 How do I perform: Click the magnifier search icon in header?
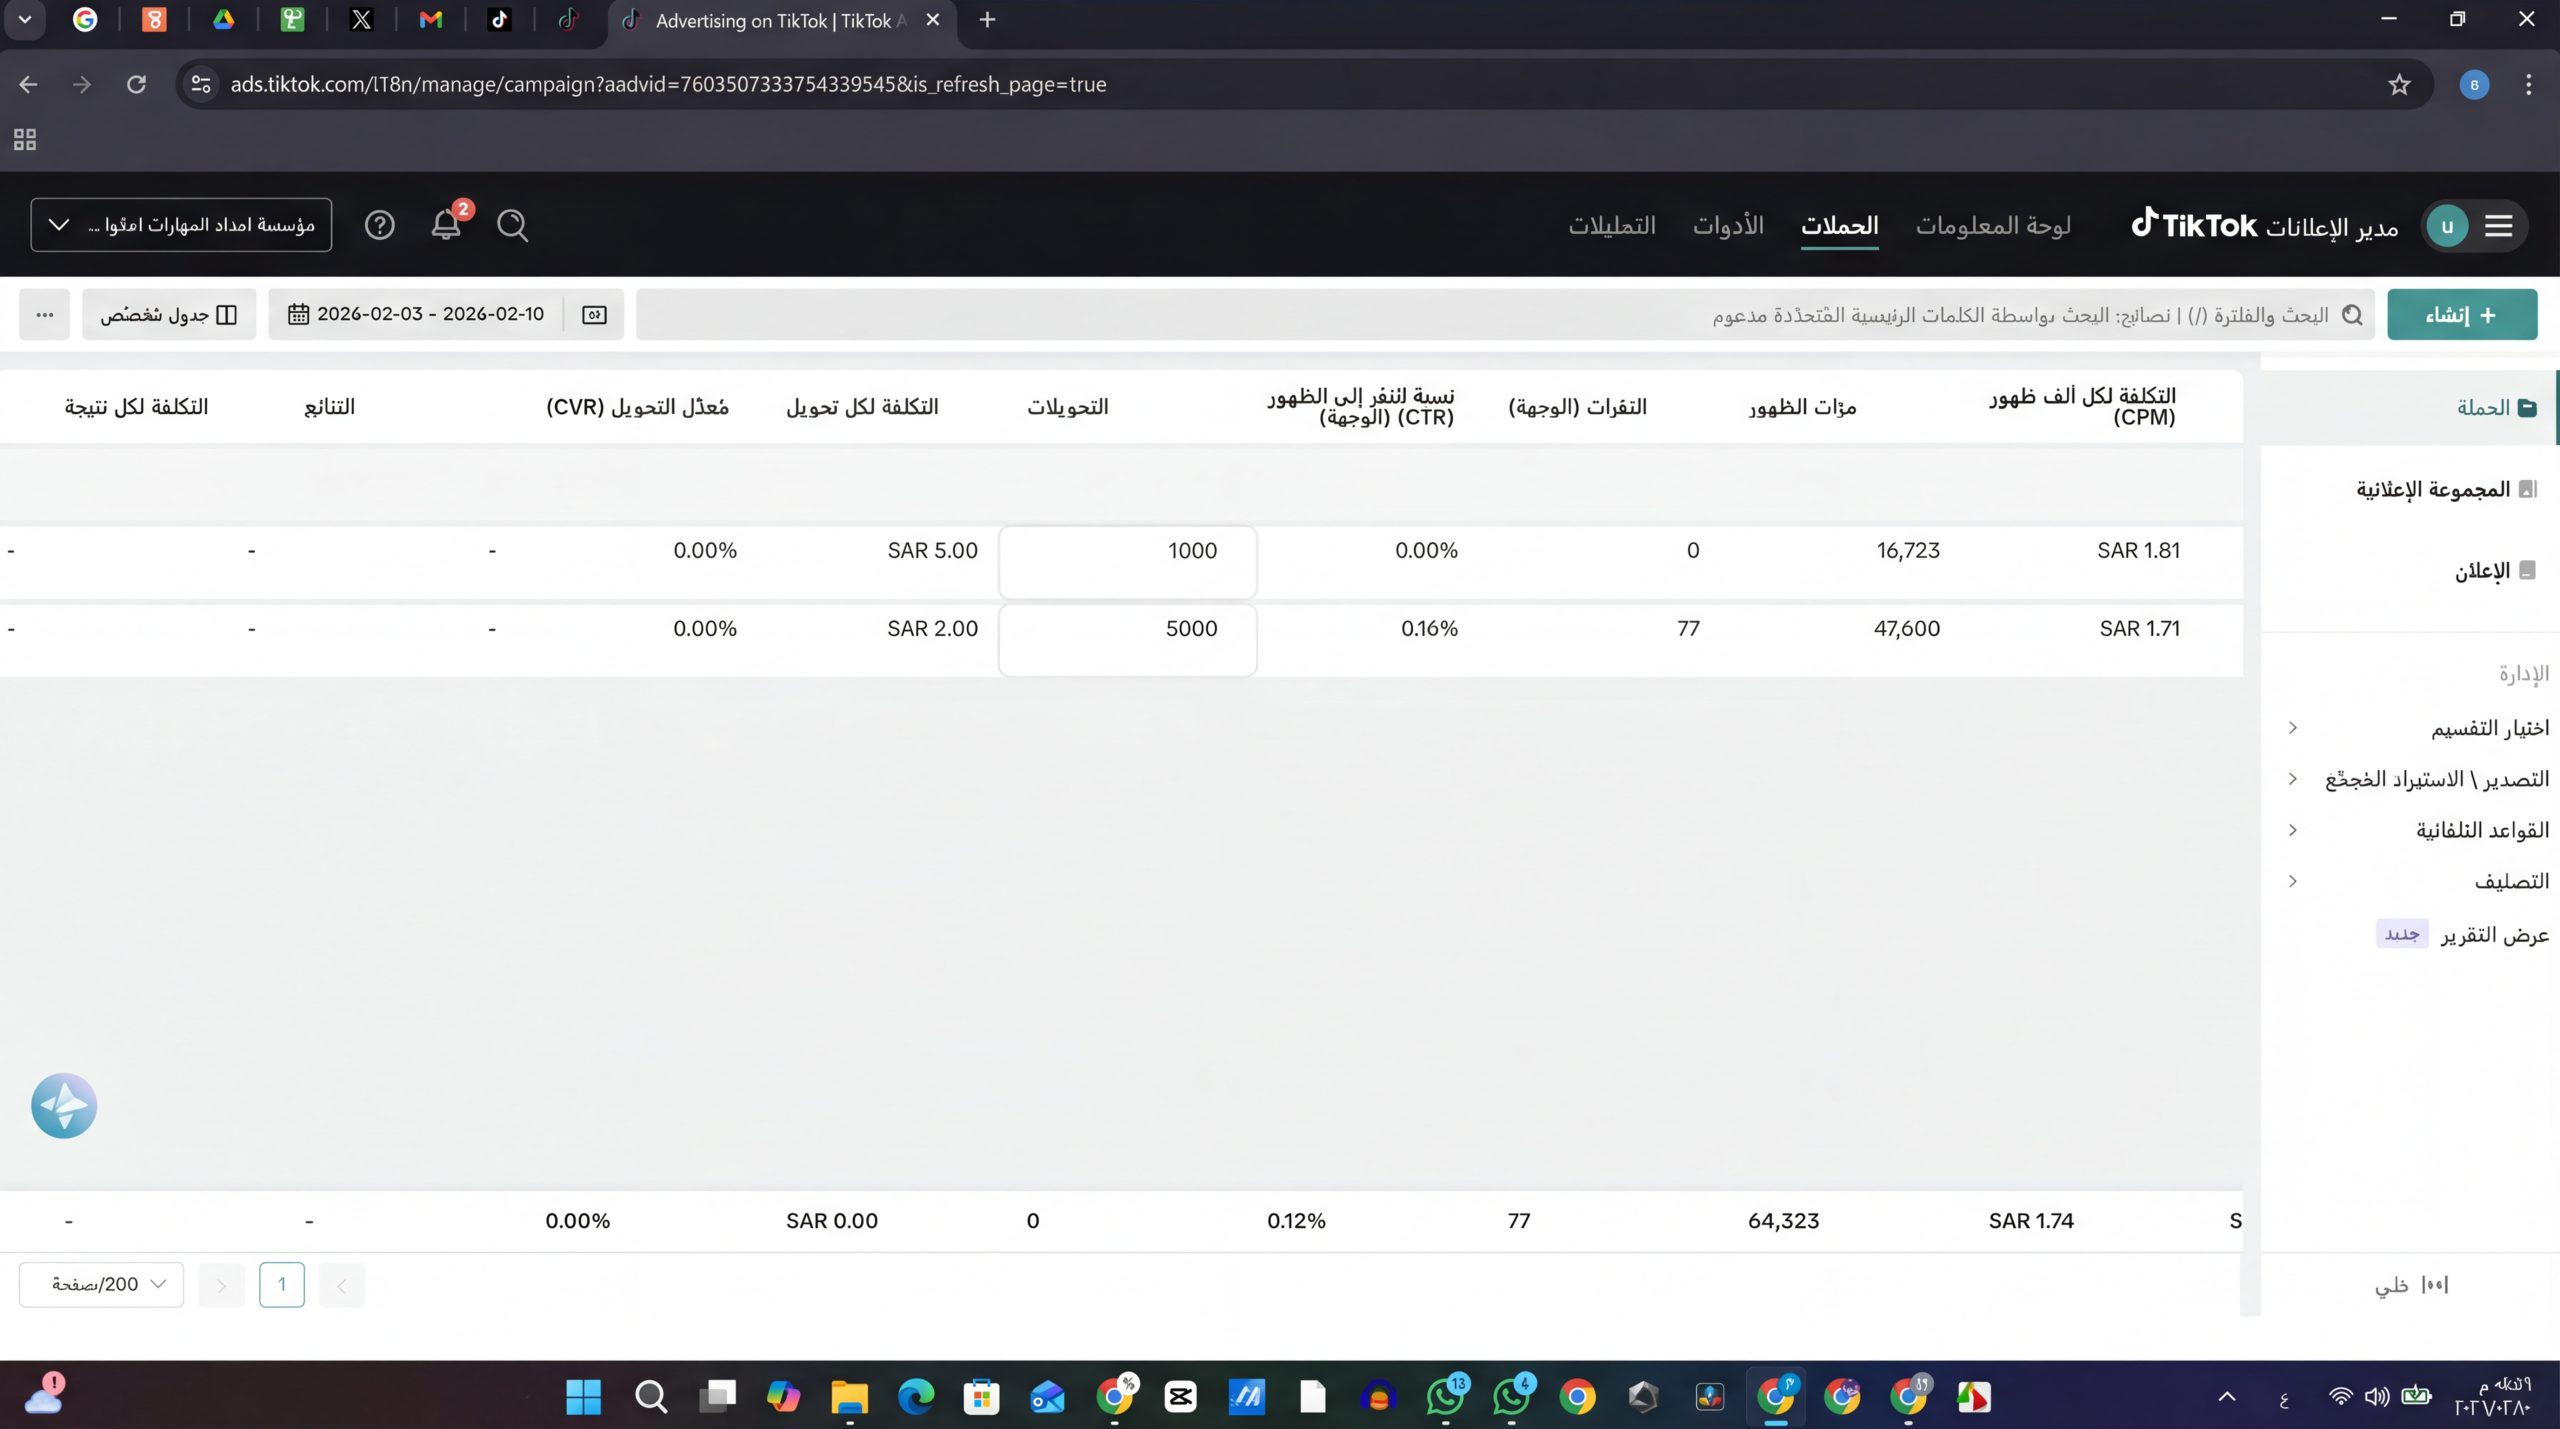tap(513, 225)
